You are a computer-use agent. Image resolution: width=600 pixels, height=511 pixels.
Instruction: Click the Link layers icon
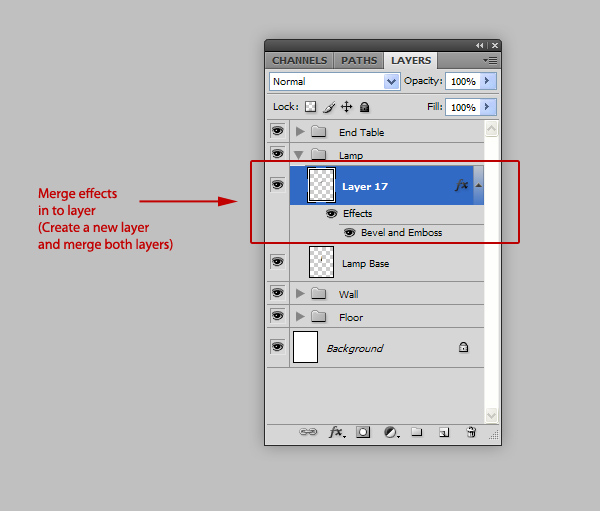pos(309,432)
